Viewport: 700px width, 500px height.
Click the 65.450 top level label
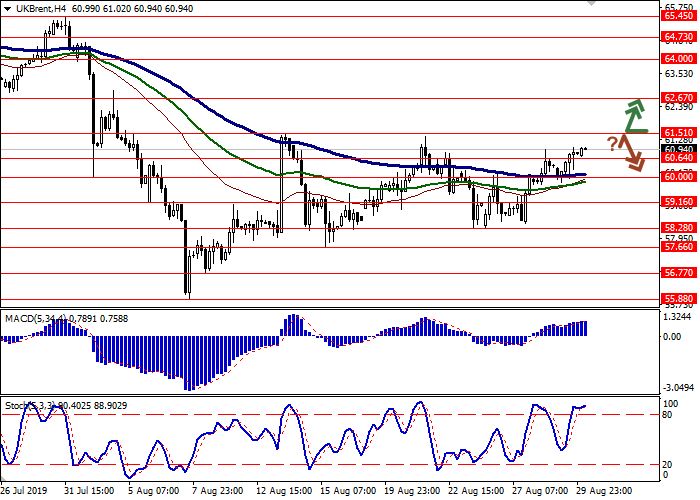[x=678, y=16]
